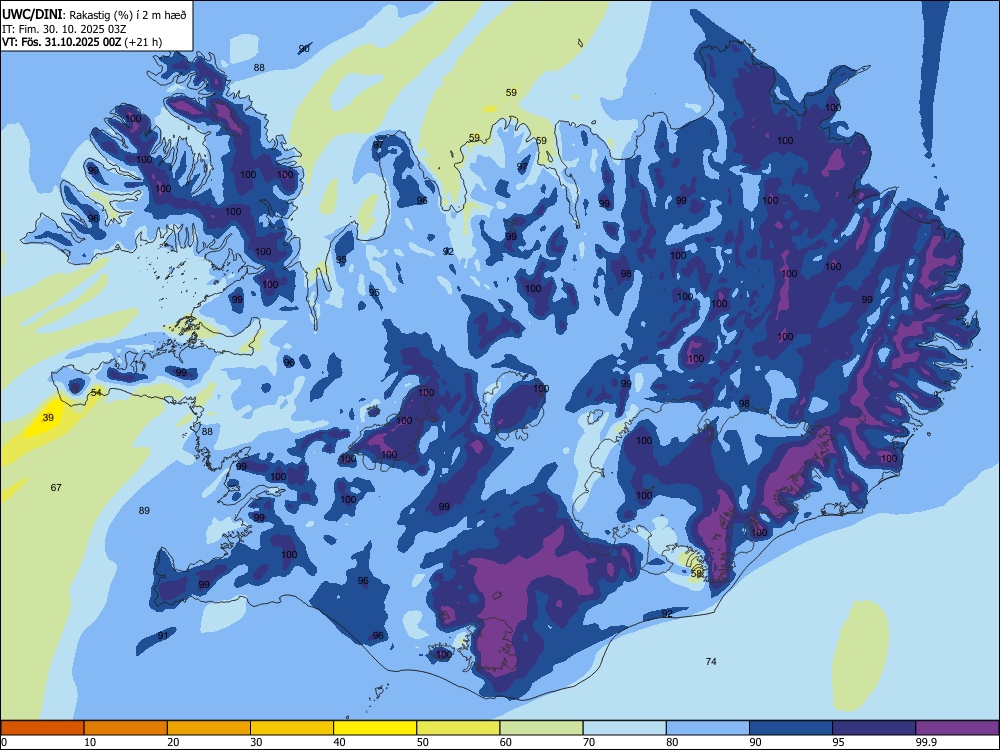The height and width of the screenshot is (750, 1000).
Task: Click the 20–30 light orange legend swatch
Action: [x=209, y=728]
